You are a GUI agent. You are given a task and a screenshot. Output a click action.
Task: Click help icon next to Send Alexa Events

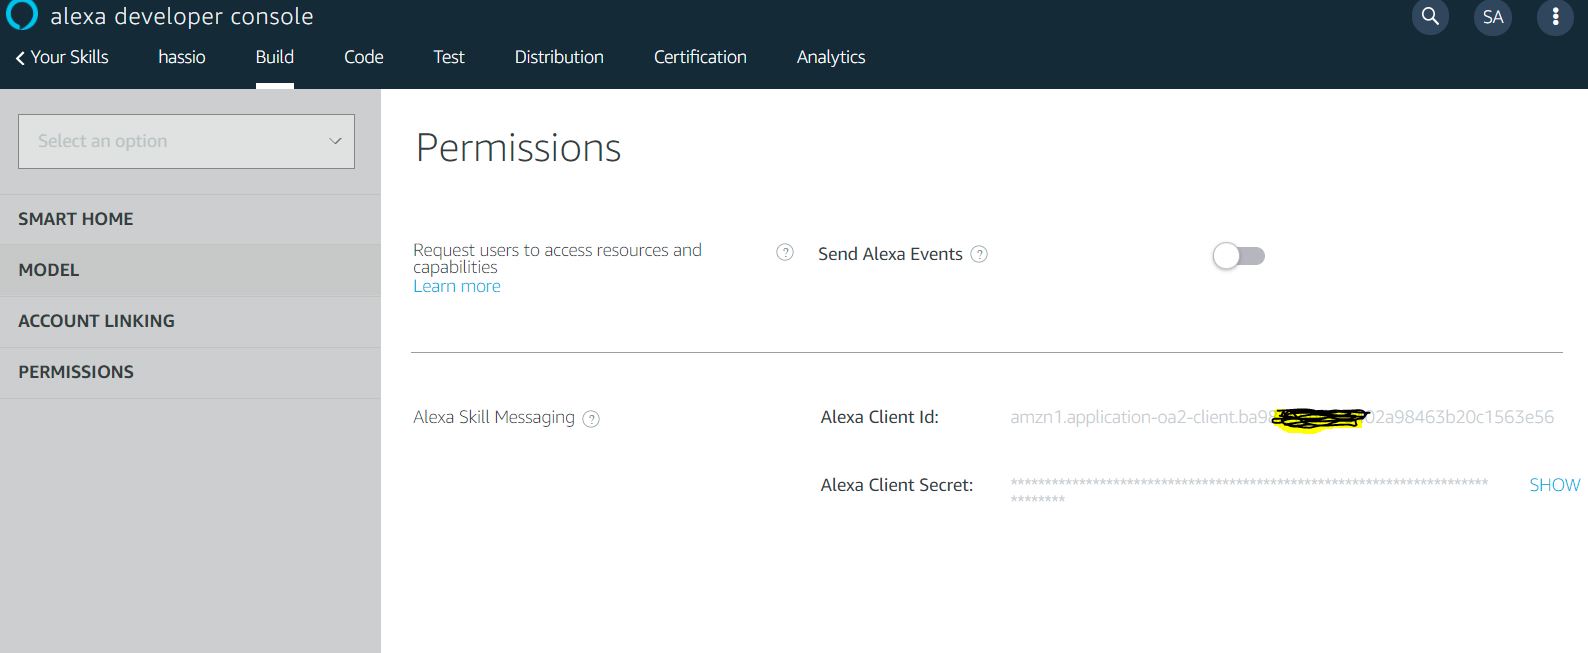pyautogui.click(x=979, y=254)
